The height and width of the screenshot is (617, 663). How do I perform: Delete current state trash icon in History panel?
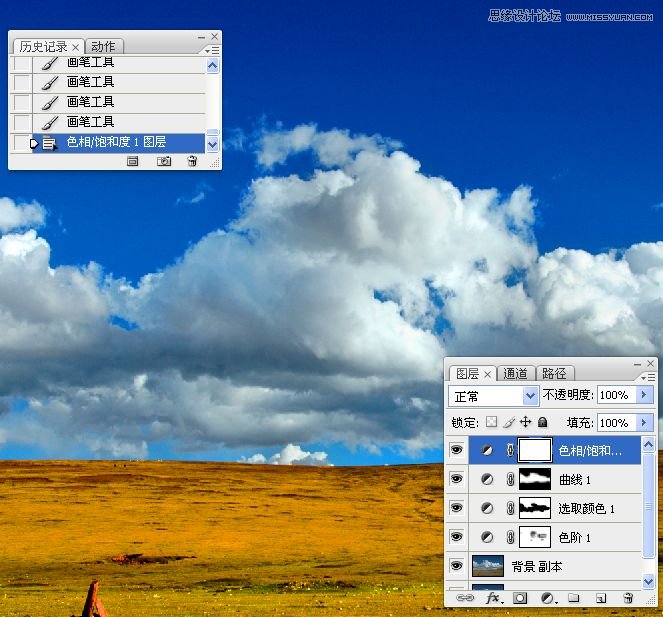(192, 161)
